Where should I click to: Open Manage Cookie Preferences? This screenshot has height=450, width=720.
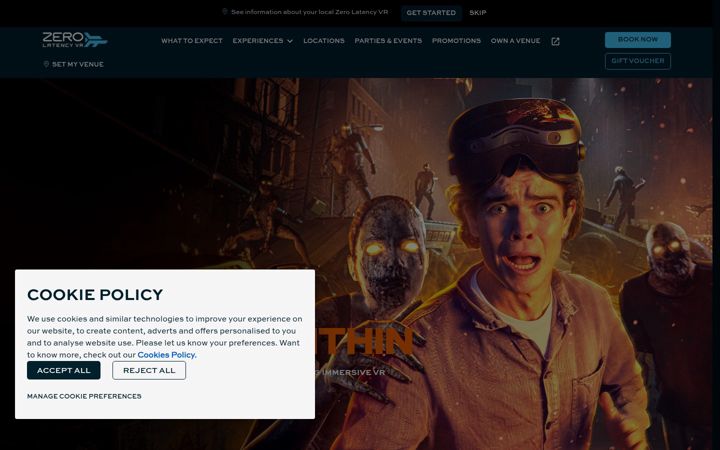tap(84, 396)
